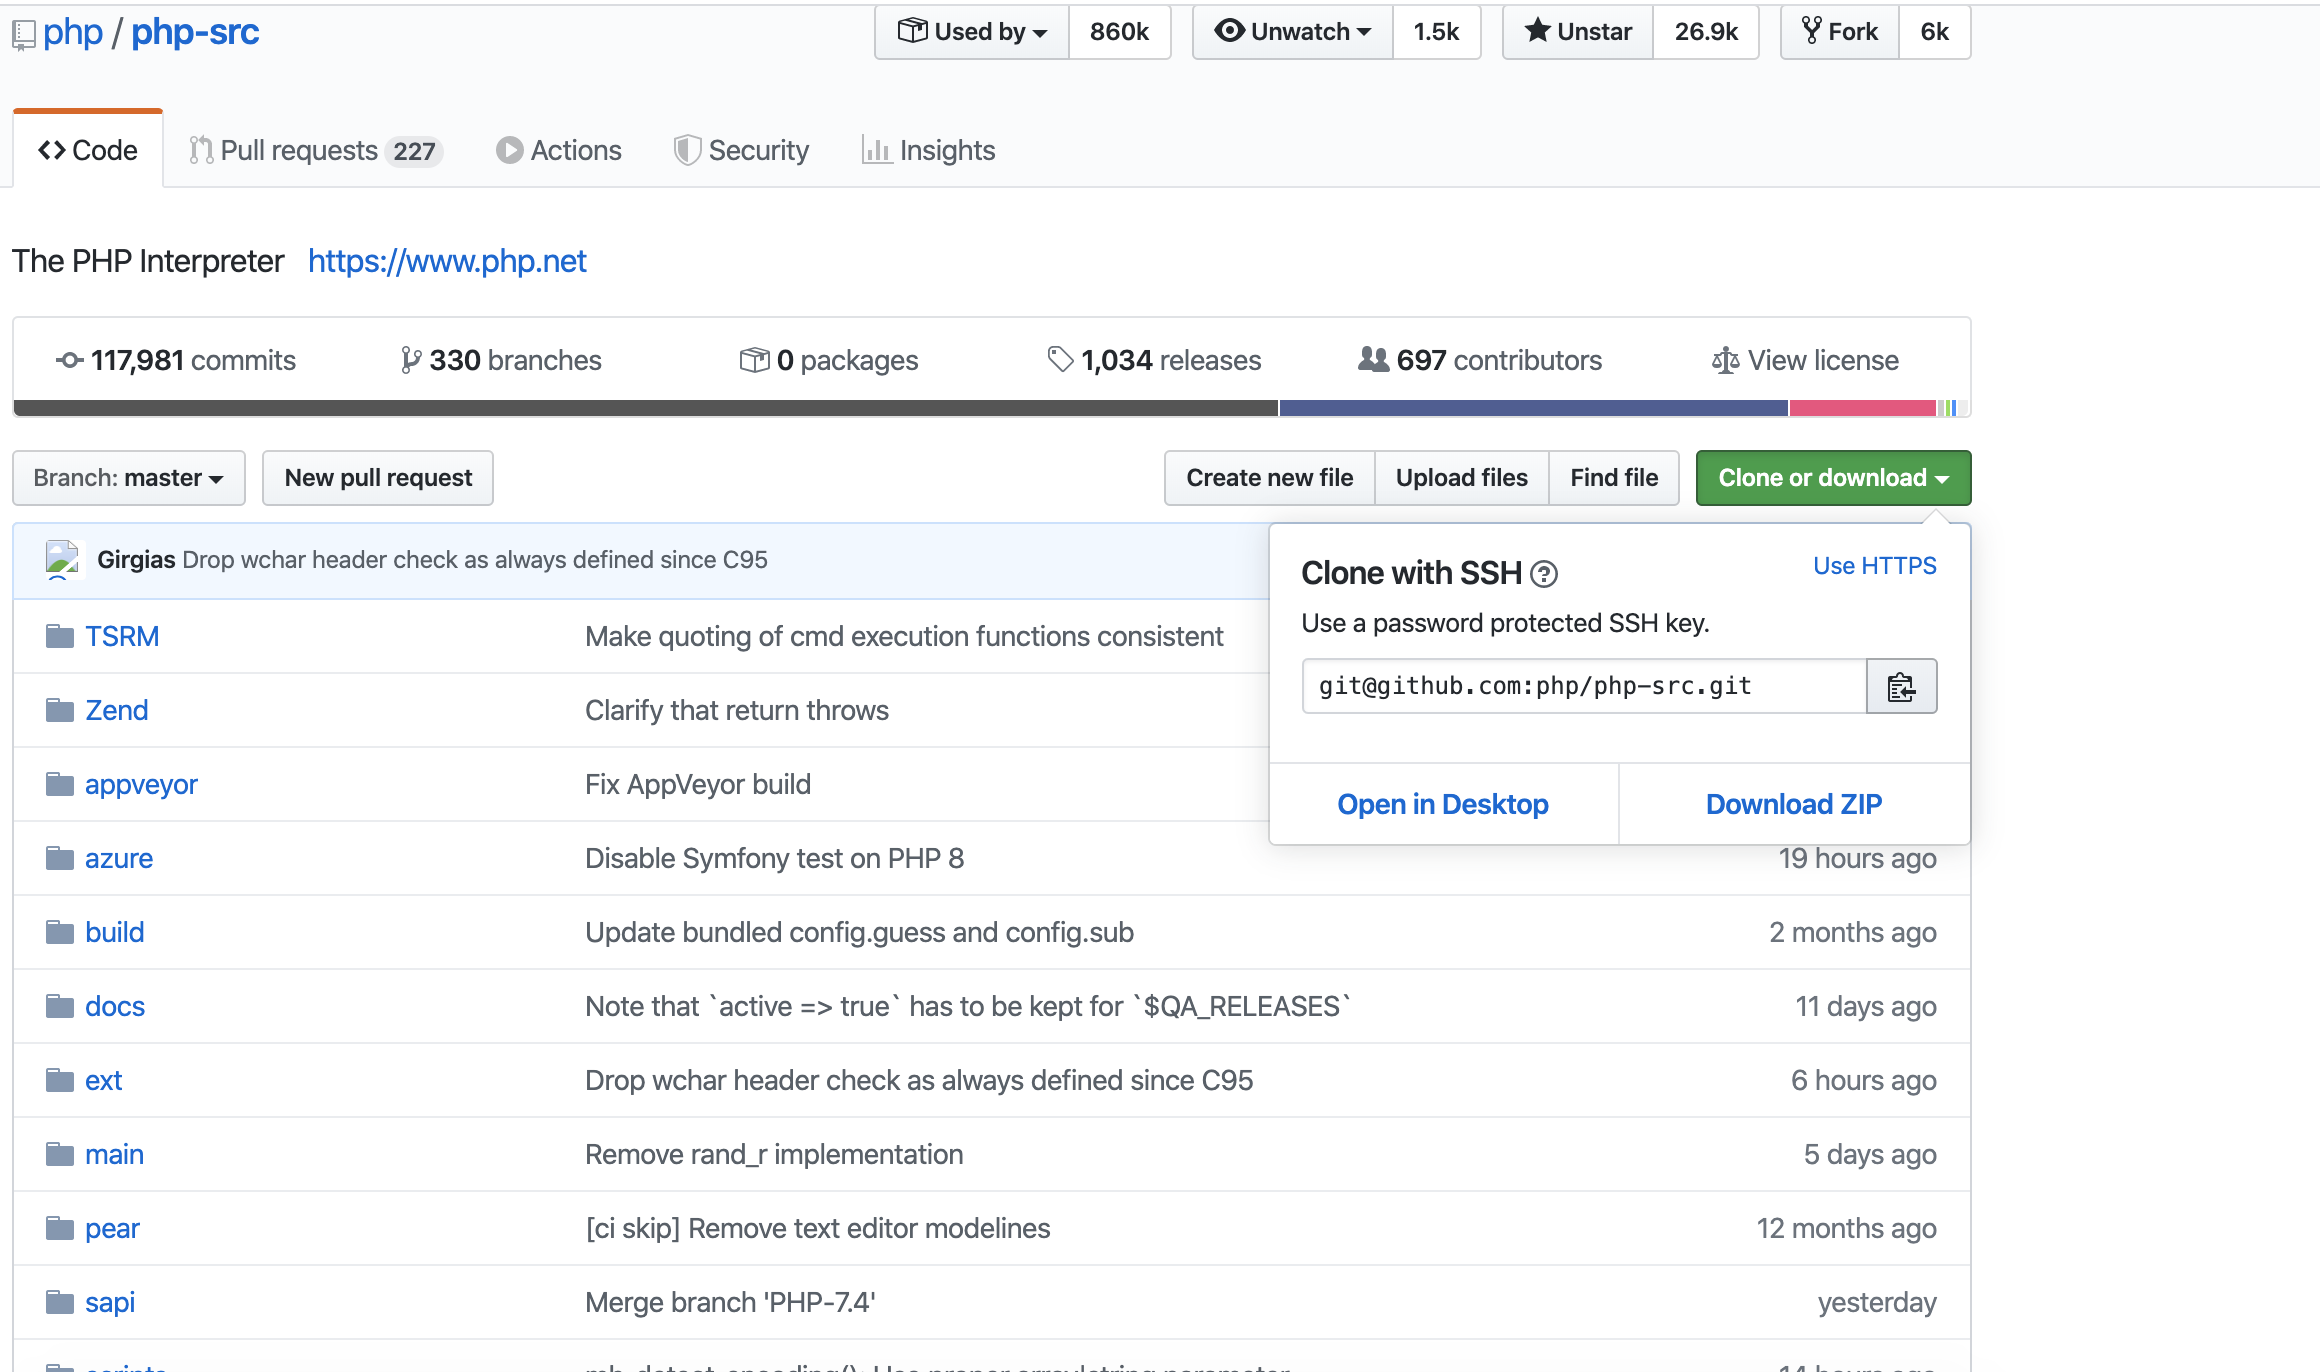Click the pink language bar segment
Viewport: 2320px width, 1372px height.
(1863, 408)
